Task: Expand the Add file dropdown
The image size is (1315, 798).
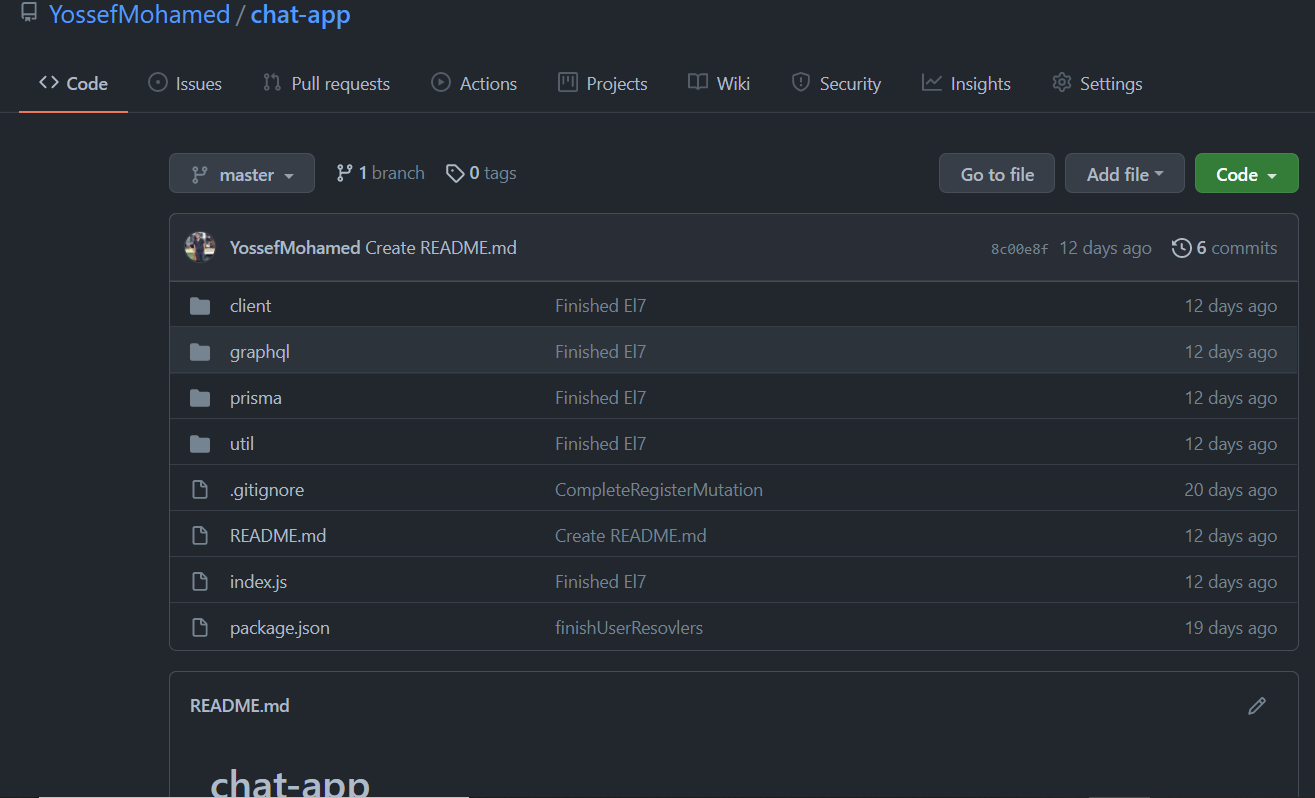Action: [x=1124, y=173]
